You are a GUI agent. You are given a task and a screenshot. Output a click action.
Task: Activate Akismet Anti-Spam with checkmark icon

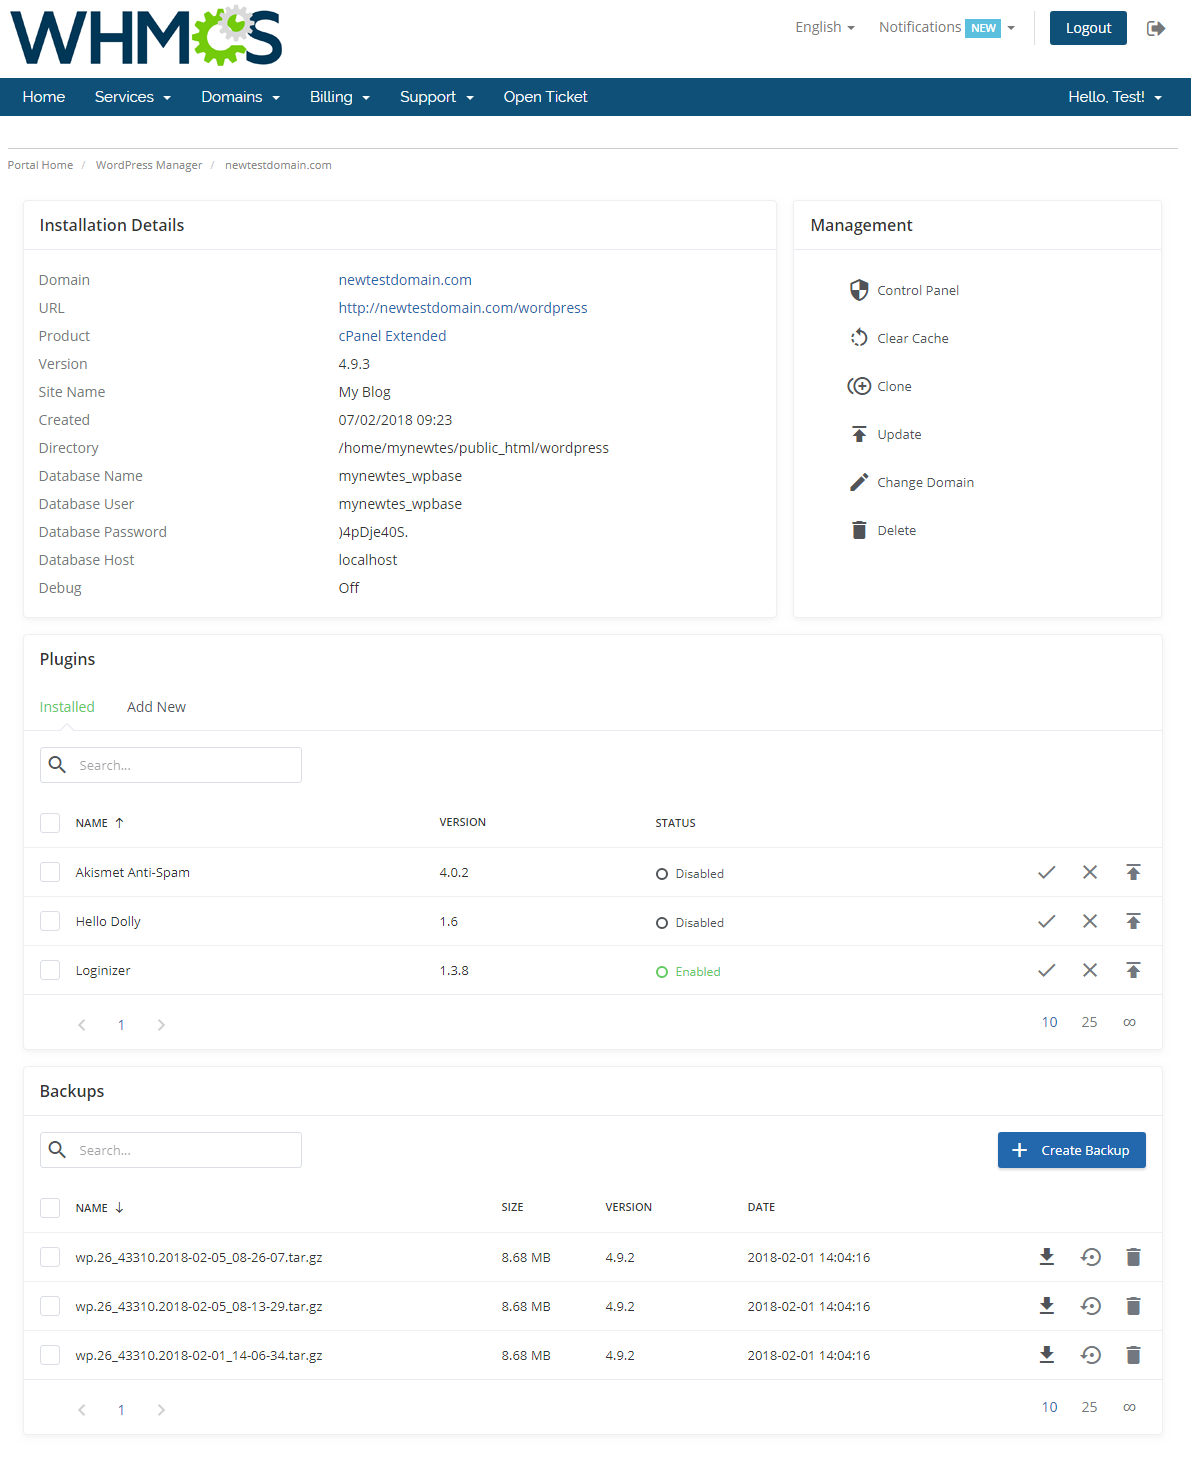[x=1046, y=872]
